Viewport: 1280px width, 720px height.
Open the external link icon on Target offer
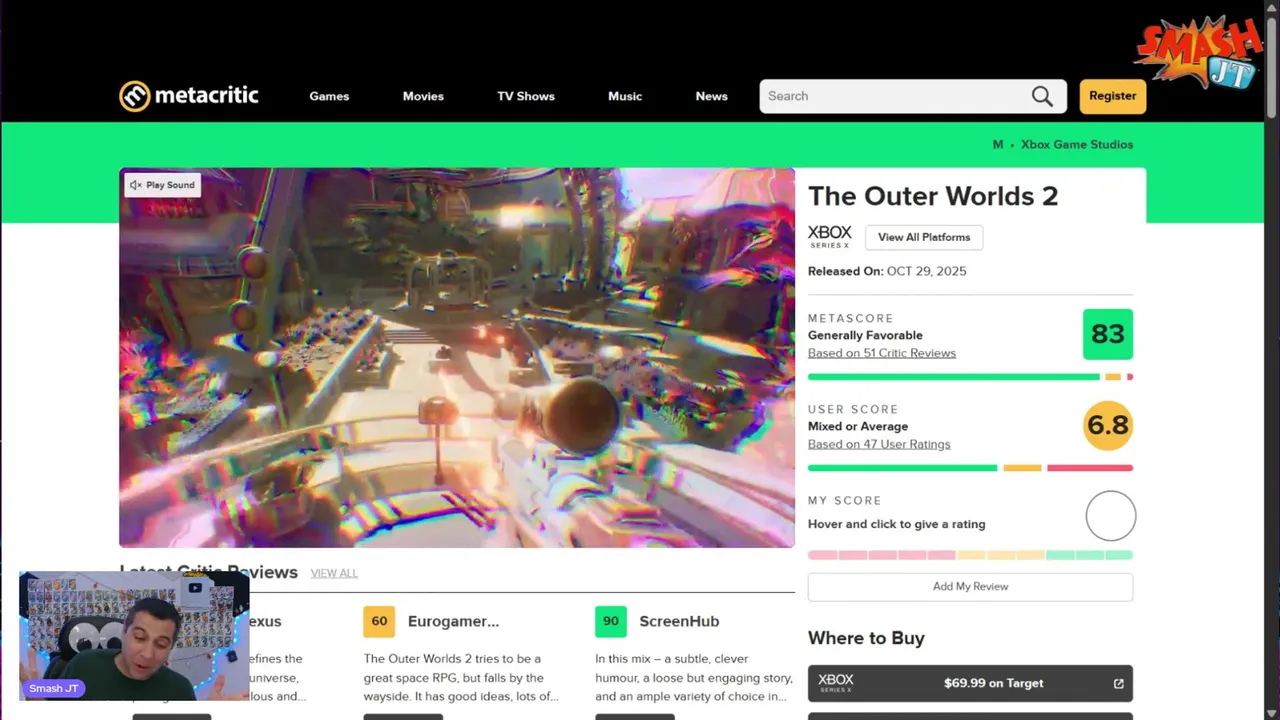tap(1118, 684)
